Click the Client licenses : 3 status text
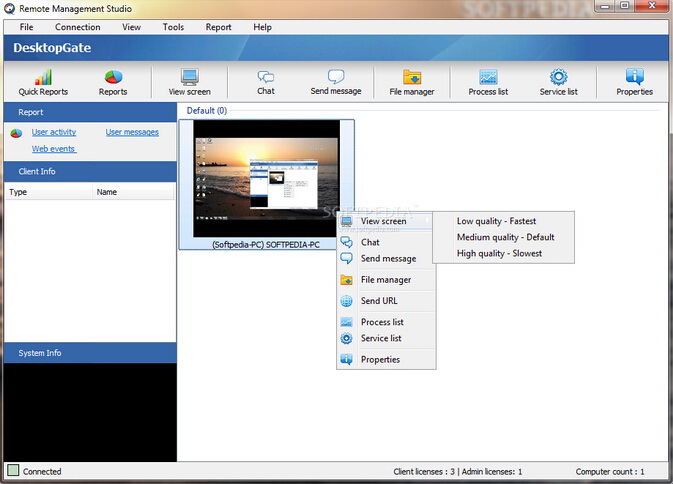Screen dimensions: 673x484 [x=424, y=472]
